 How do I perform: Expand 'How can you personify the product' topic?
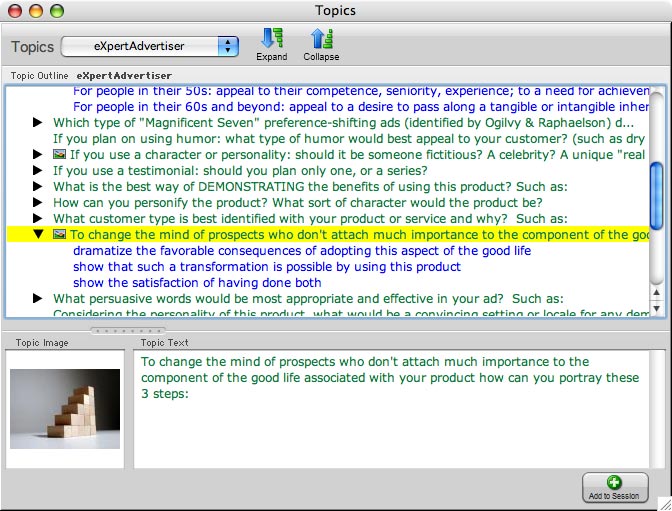pos(38,203)
